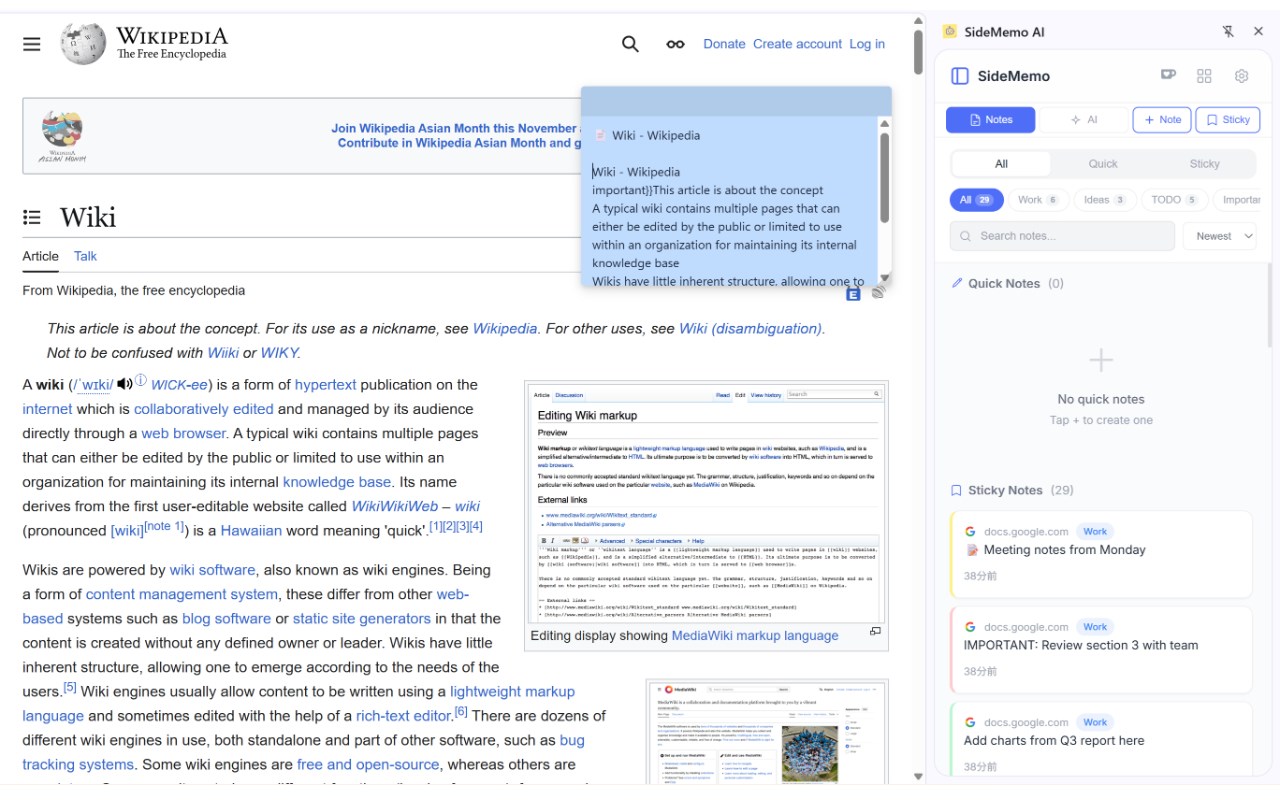Open the Review section 3 with team note
Viewport: 1280px width, 800px height.
(1101, 650)
